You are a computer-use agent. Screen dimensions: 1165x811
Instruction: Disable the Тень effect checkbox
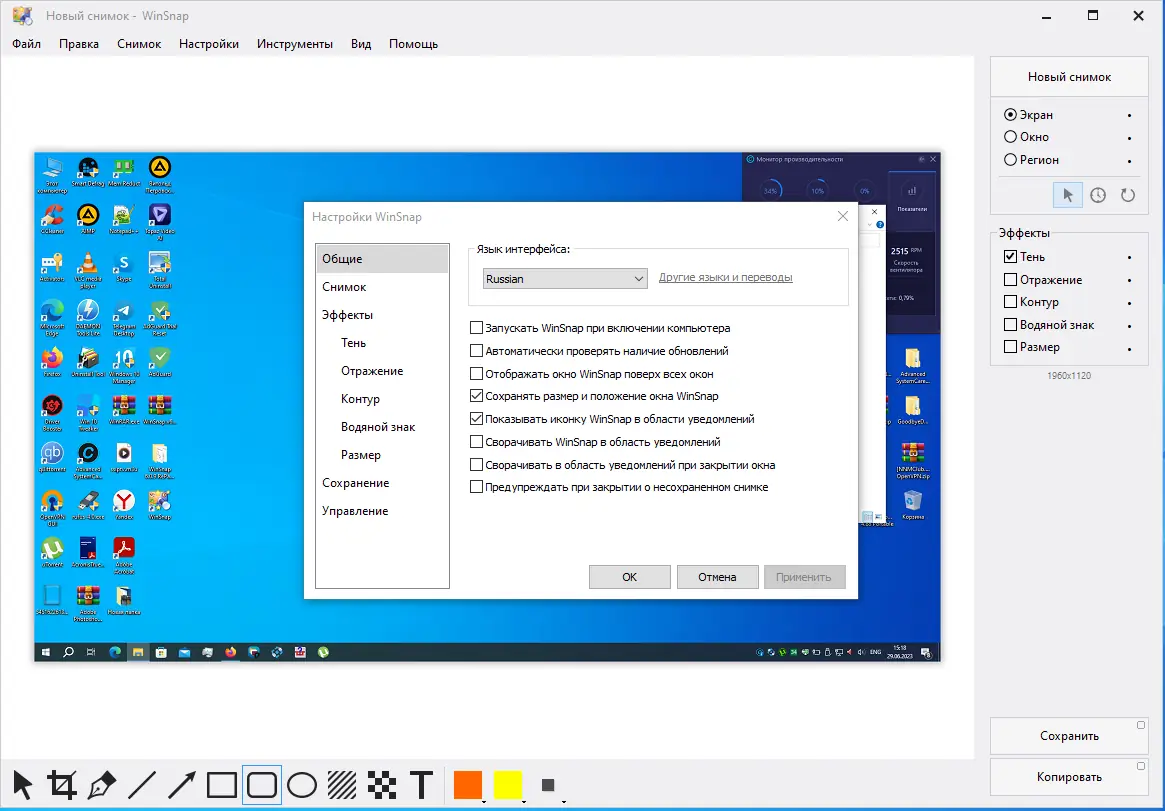click(x=1010, y=256)
